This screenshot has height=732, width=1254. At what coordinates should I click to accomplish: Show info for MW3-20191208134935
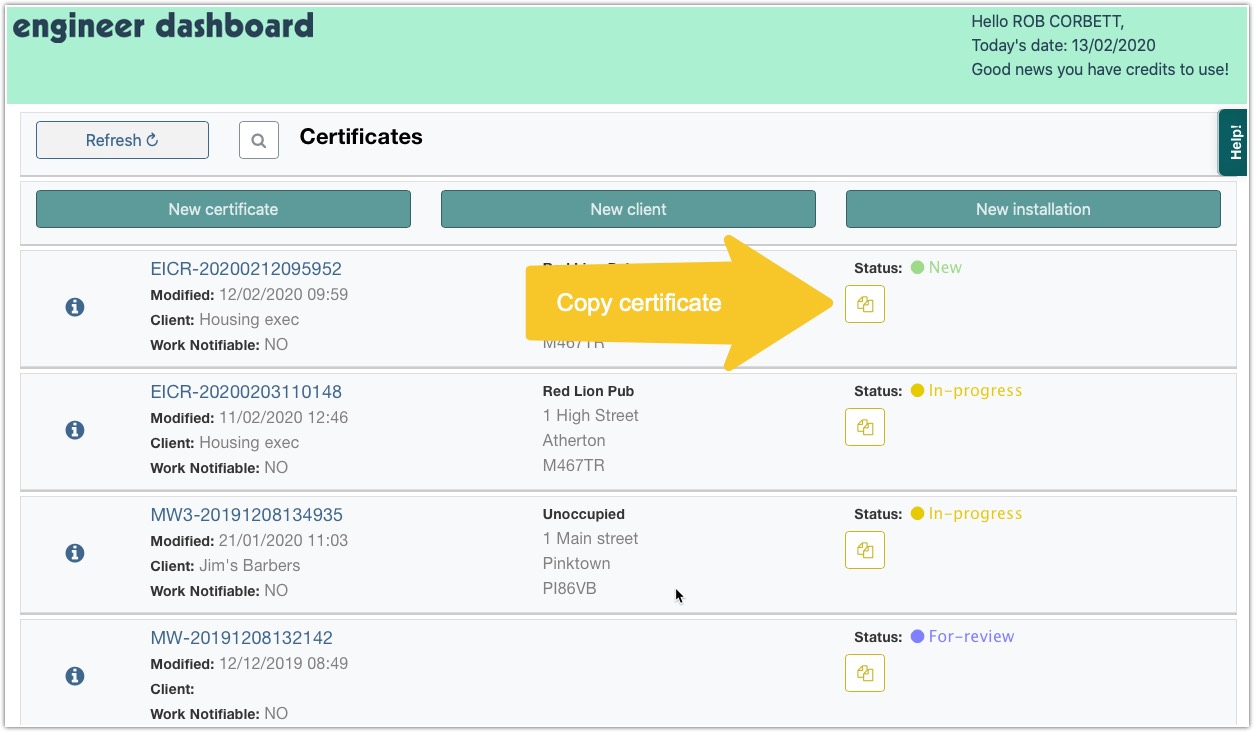(x=74, y=553)
